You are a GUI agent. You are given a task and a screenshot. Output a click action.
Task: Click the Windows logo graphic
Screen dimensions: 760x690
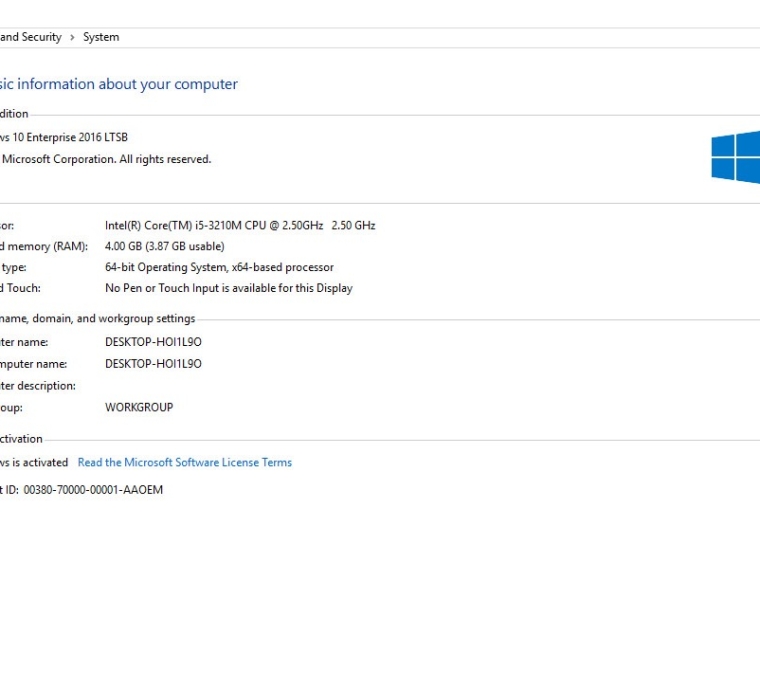point(735,157)
